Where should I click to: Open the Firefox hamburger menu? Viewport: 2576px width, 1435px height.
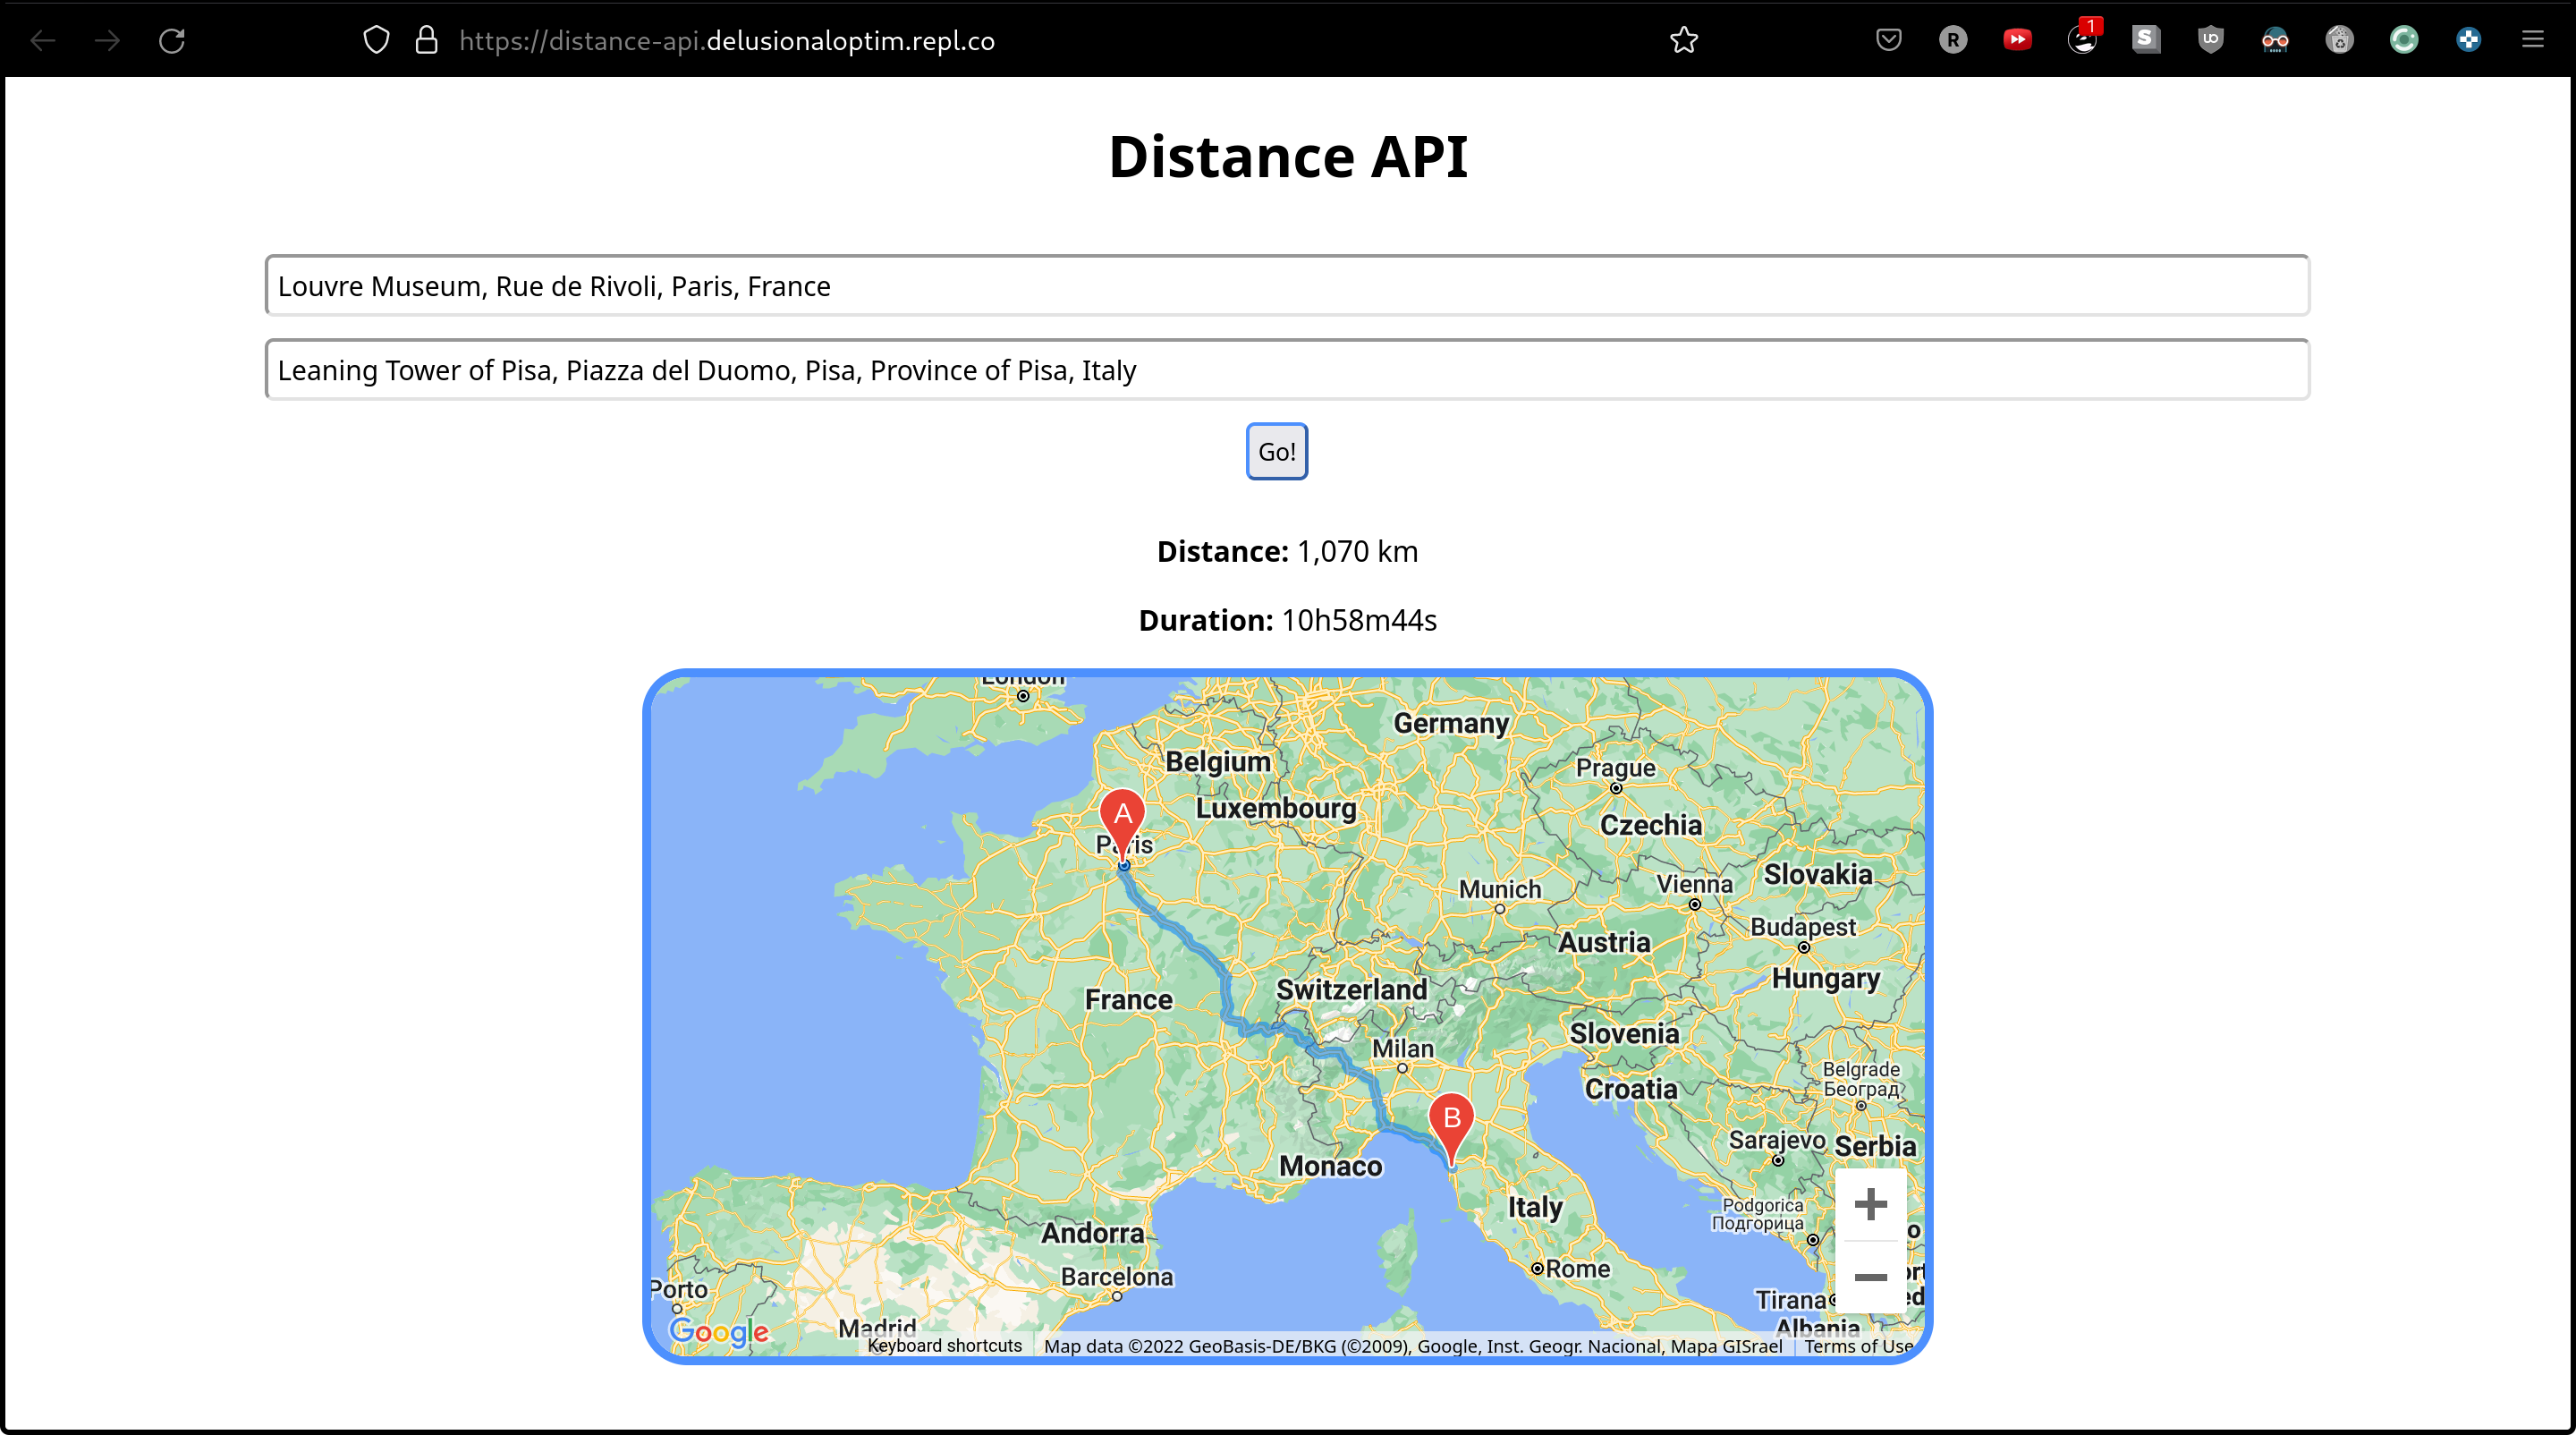pyautogui.click(x=2532, y=40)
